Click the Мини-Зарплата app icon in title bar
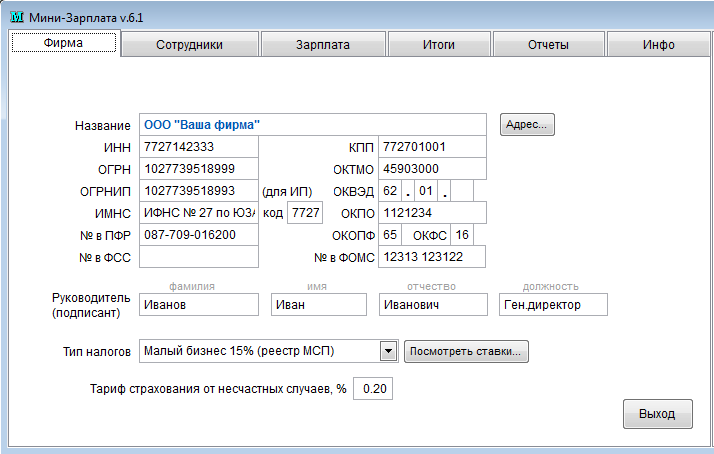Image resolution: width=714 pixels, height=454 pixels. [x=16, y=14]
